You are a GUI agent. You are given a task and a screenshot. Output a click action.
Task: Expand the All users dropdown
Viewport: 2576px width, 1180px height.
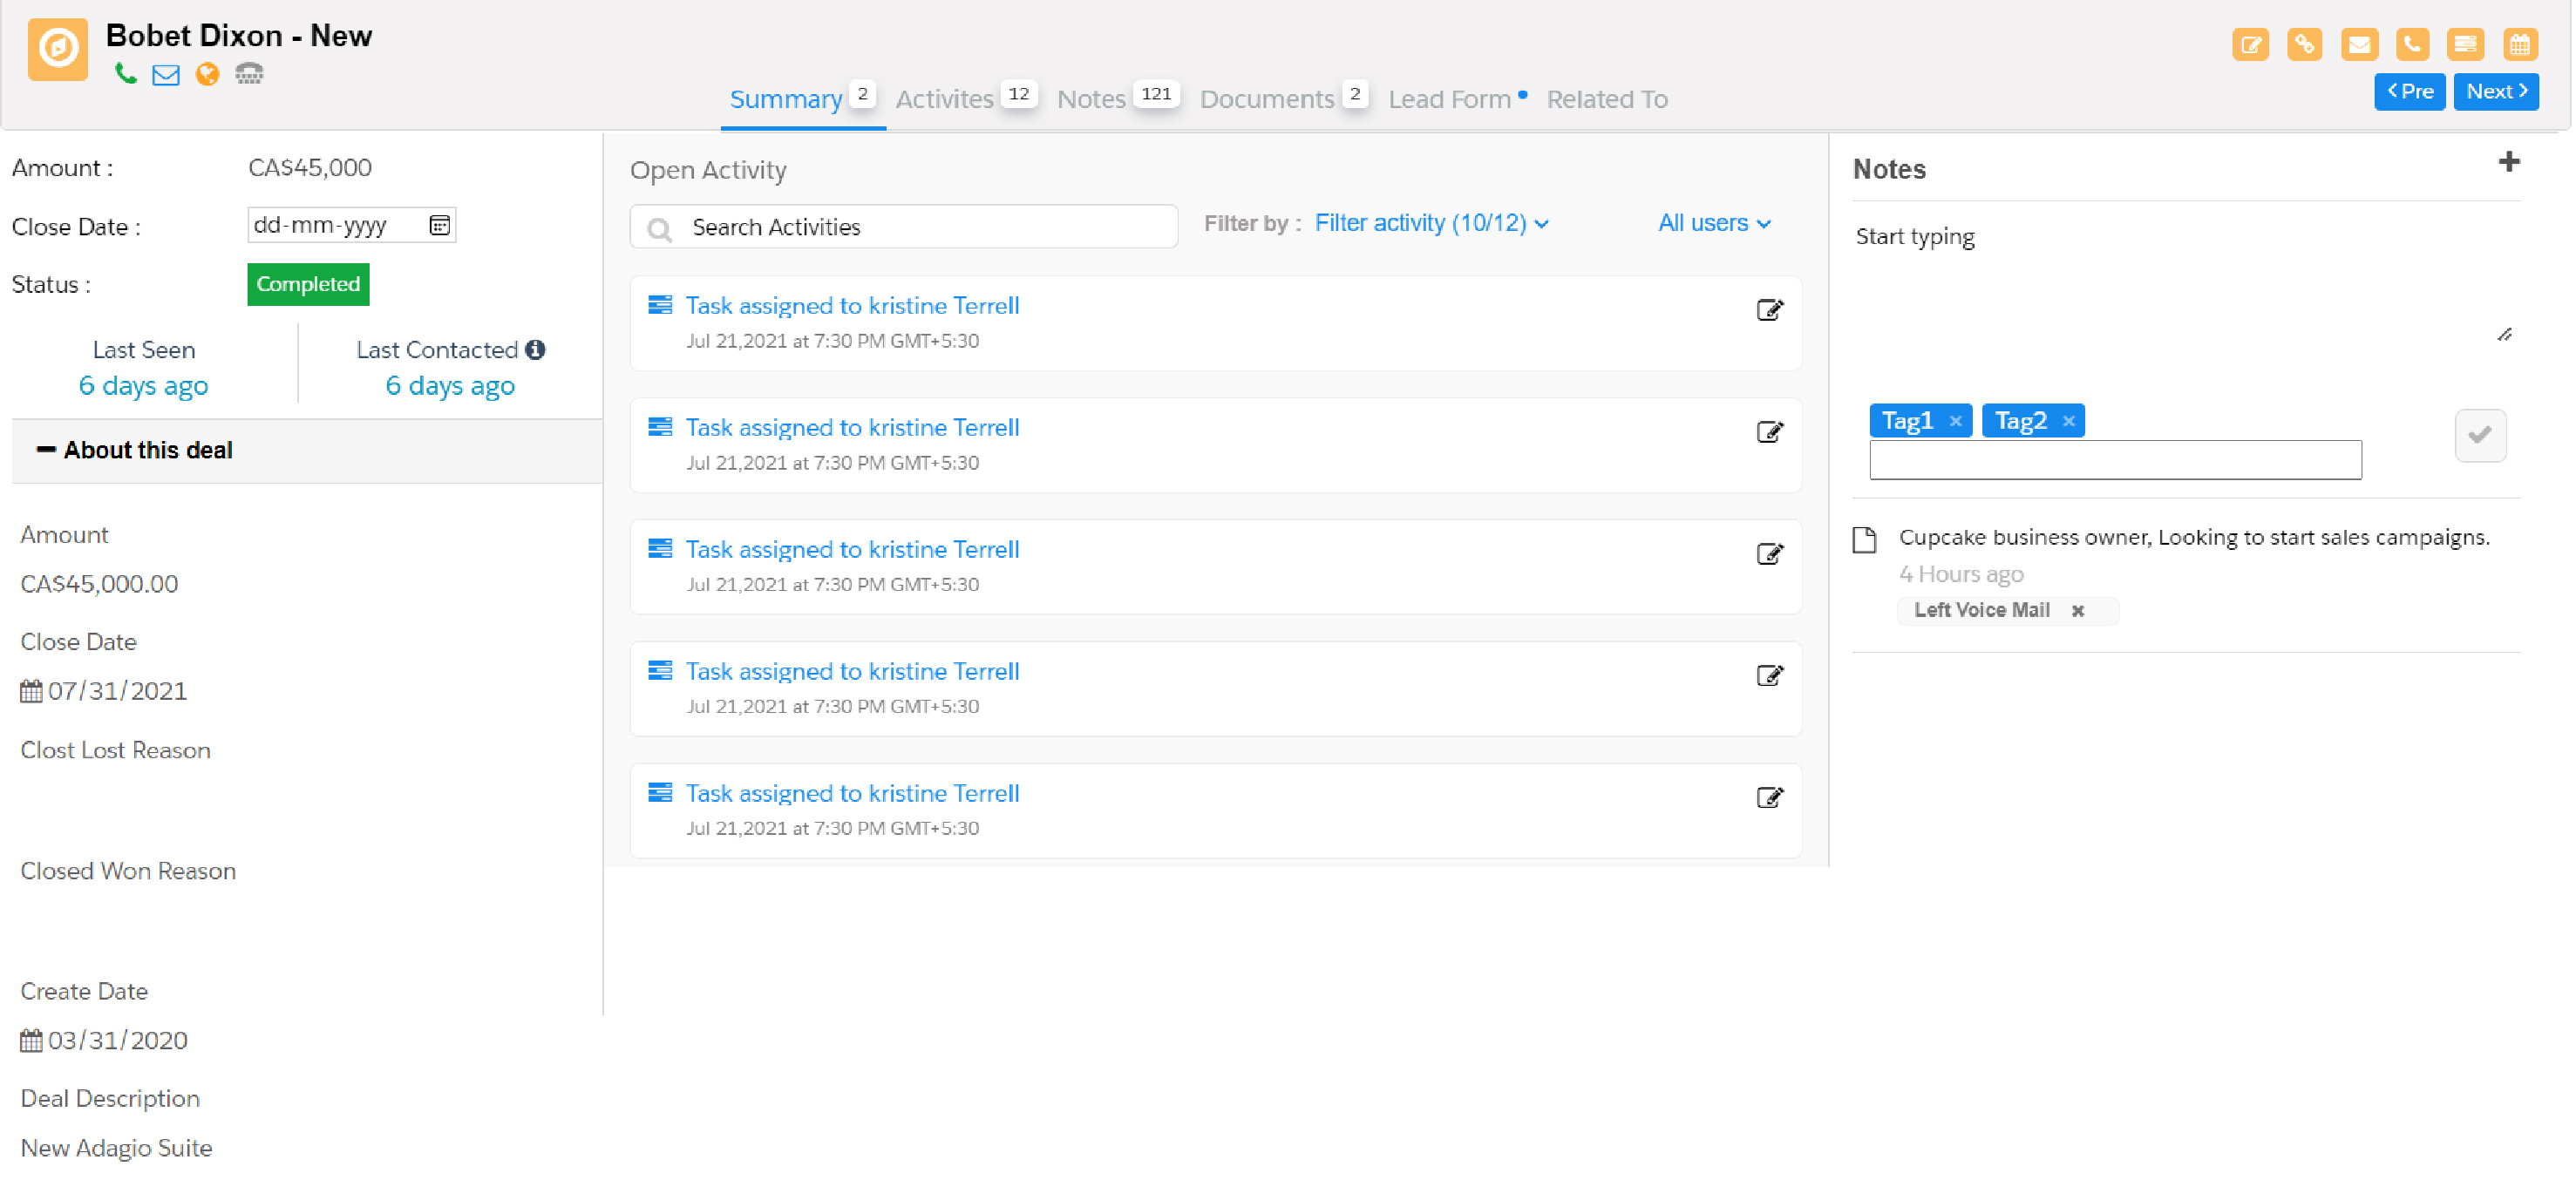point(1714,223)
